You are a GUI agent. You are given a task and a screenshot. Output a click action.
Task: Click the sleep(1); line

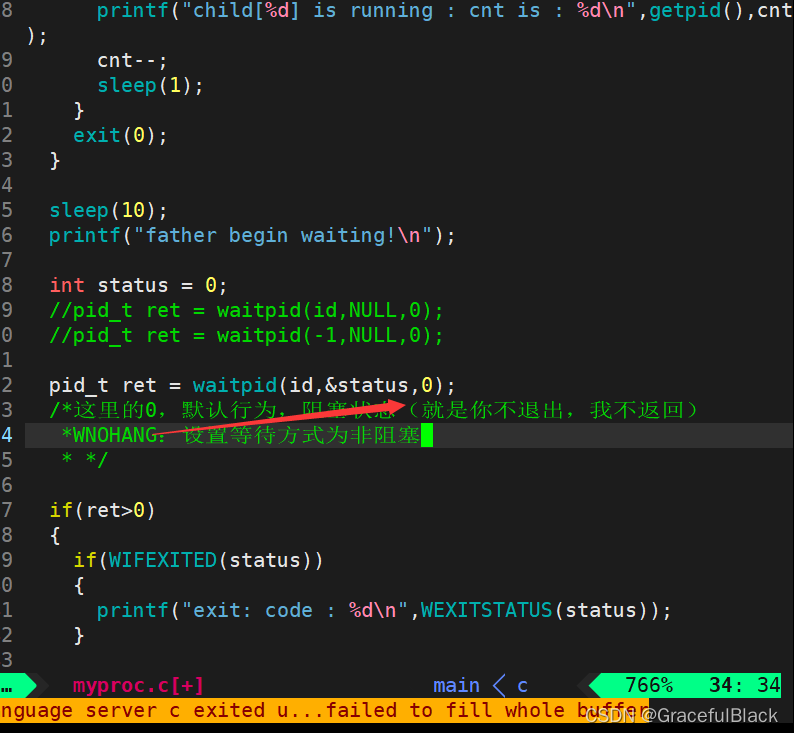point(150,86)
